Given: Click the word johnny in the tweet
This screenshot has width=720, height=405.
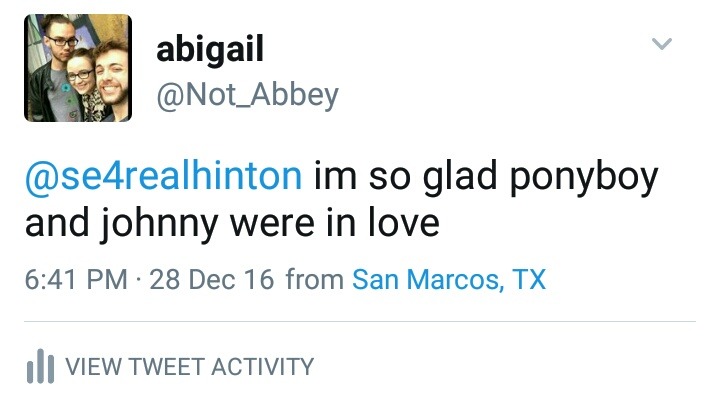Looking at the screenshot, I should (x=152, y=223).
